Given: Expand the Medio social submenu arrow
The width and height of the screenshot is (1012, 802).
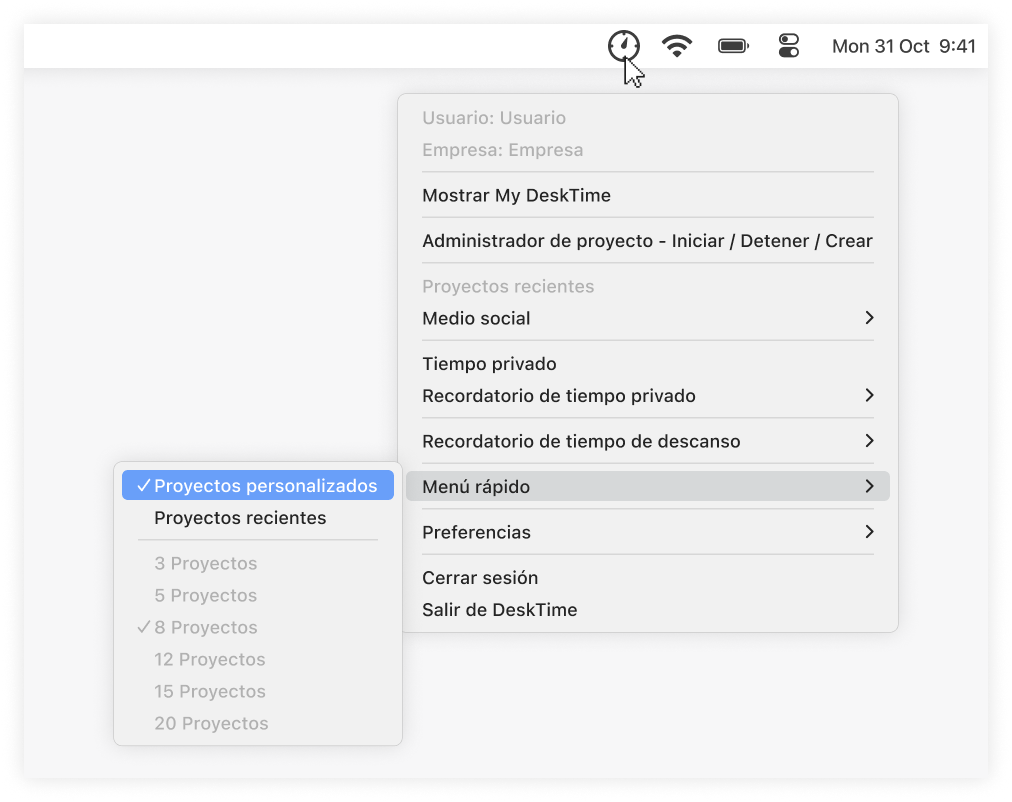Looking at the screenshot, I should pyautogui.click(x=869, y=317).
